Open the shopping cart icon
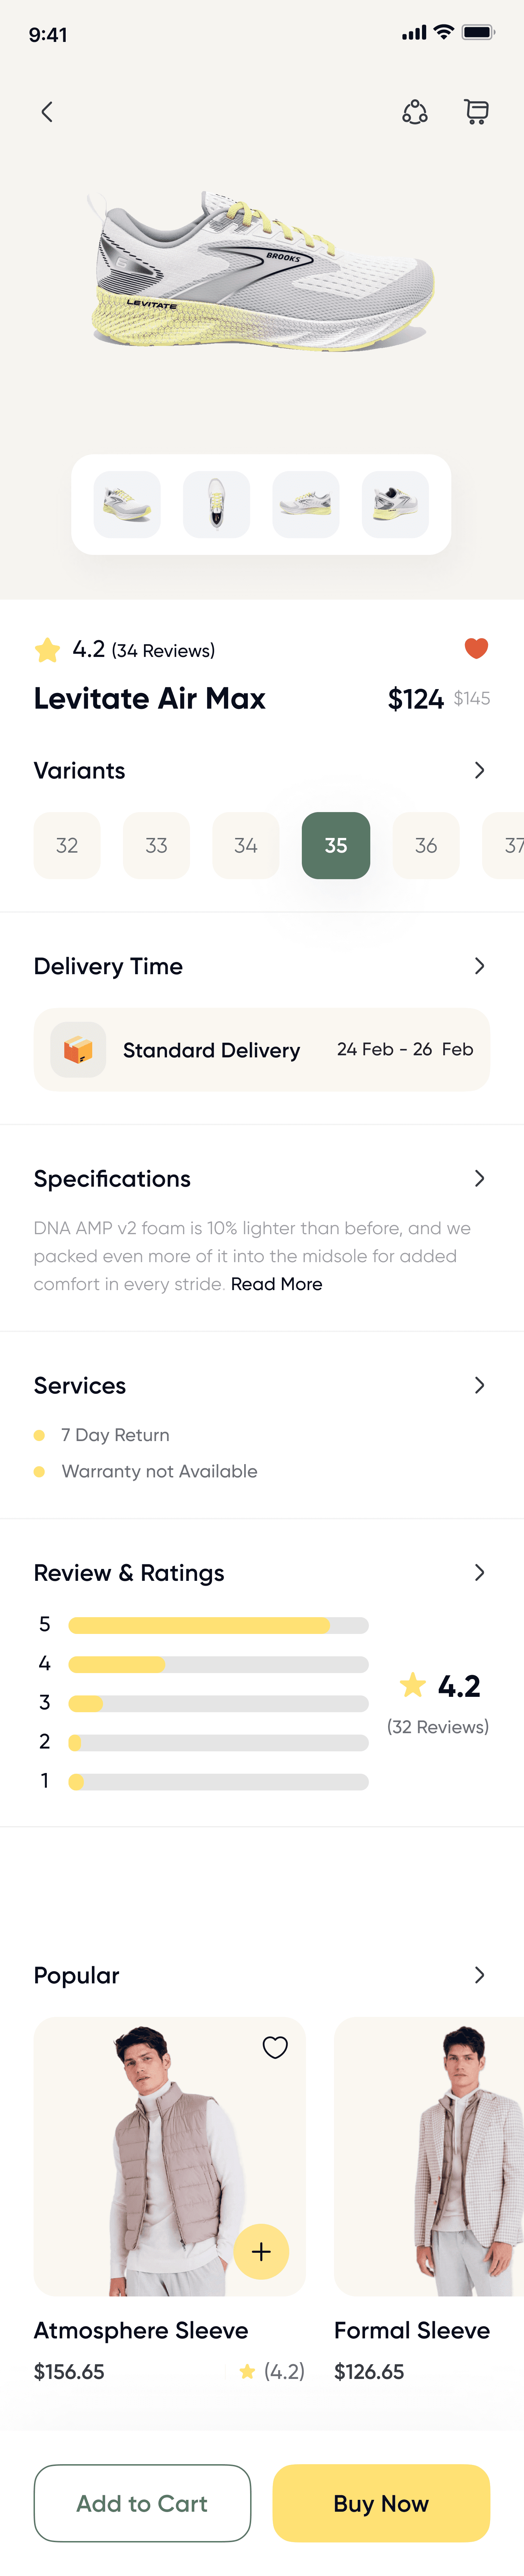The width and height of the screenshot is (524, 2576). [477, 112]
